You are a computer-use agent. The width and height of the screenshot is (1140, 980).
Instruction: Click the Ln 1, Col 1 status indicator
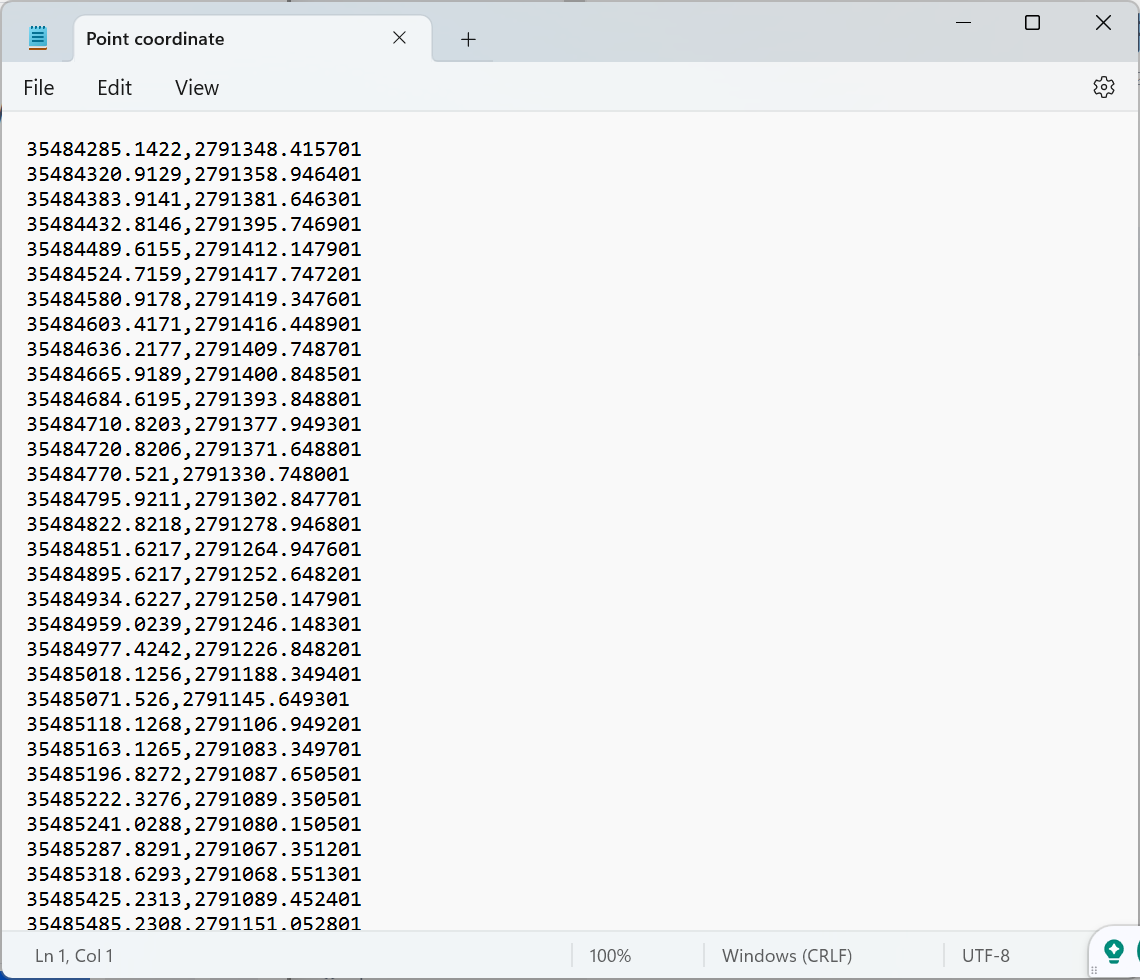click(74, 955)
